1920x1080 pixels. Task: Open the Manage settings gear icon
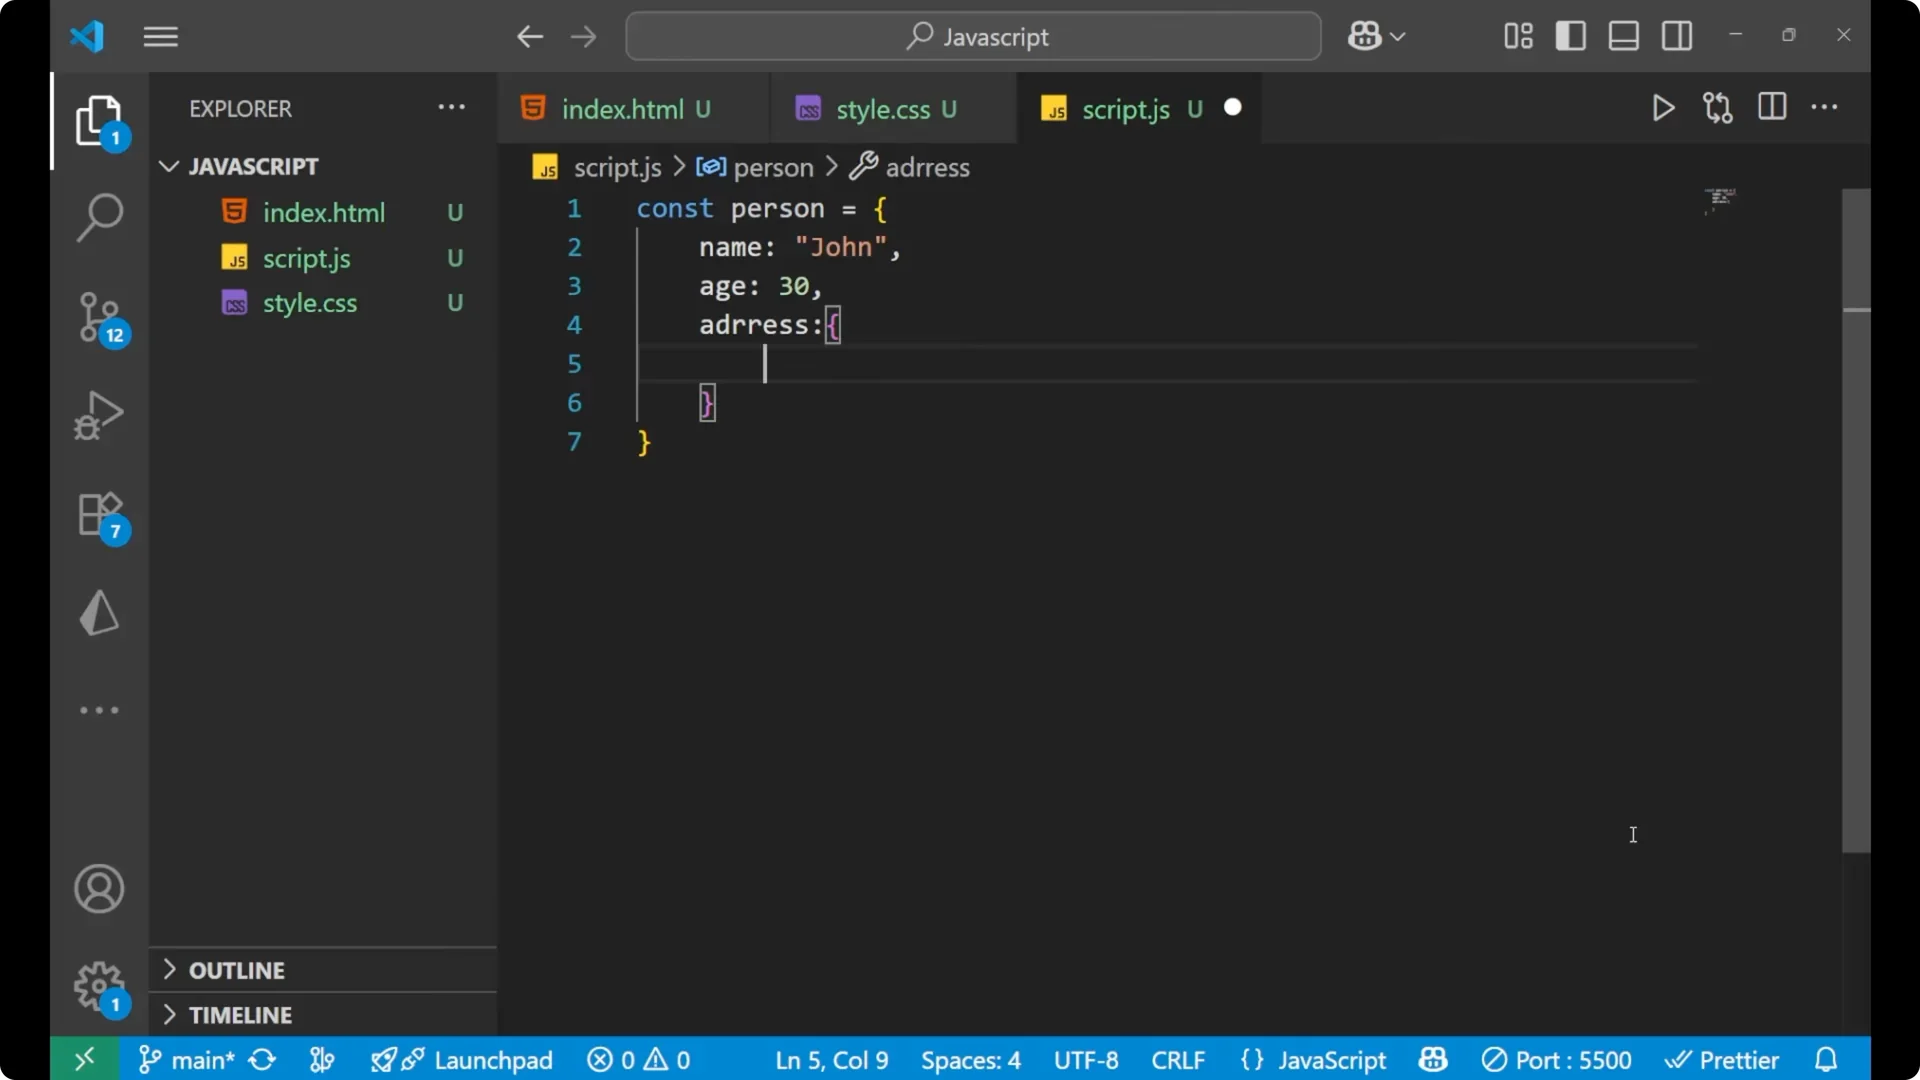[x=99, y=987]
